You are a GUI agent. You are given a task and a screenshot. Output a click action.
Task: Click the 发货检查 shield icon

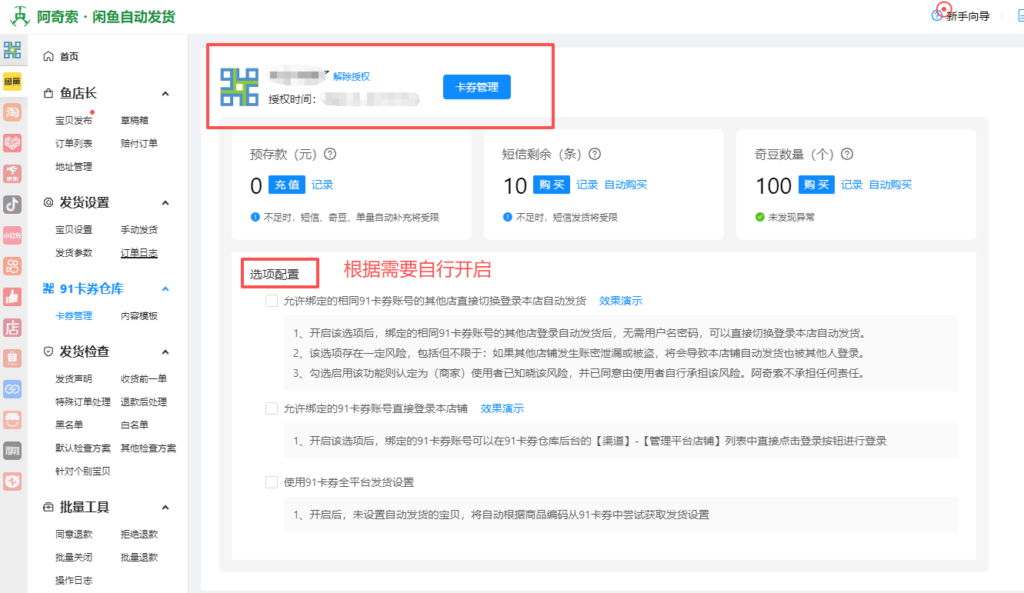pos(48,351)
